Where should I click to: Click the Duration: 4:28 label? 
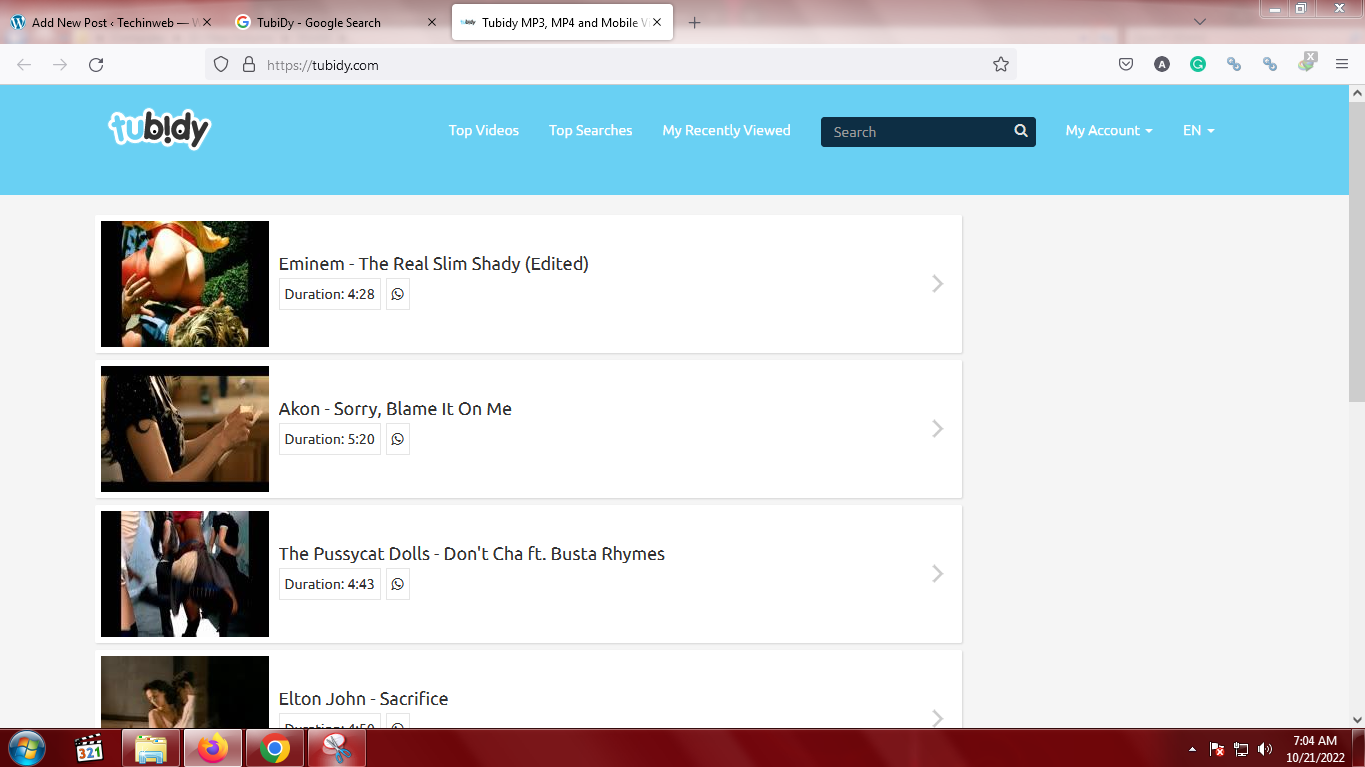click(x=330, y=294)
